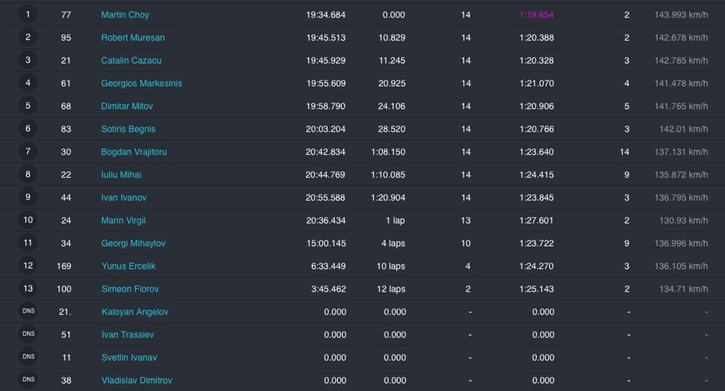Click position 7 circle badge

pyautogui.click(x=28, y=151)
